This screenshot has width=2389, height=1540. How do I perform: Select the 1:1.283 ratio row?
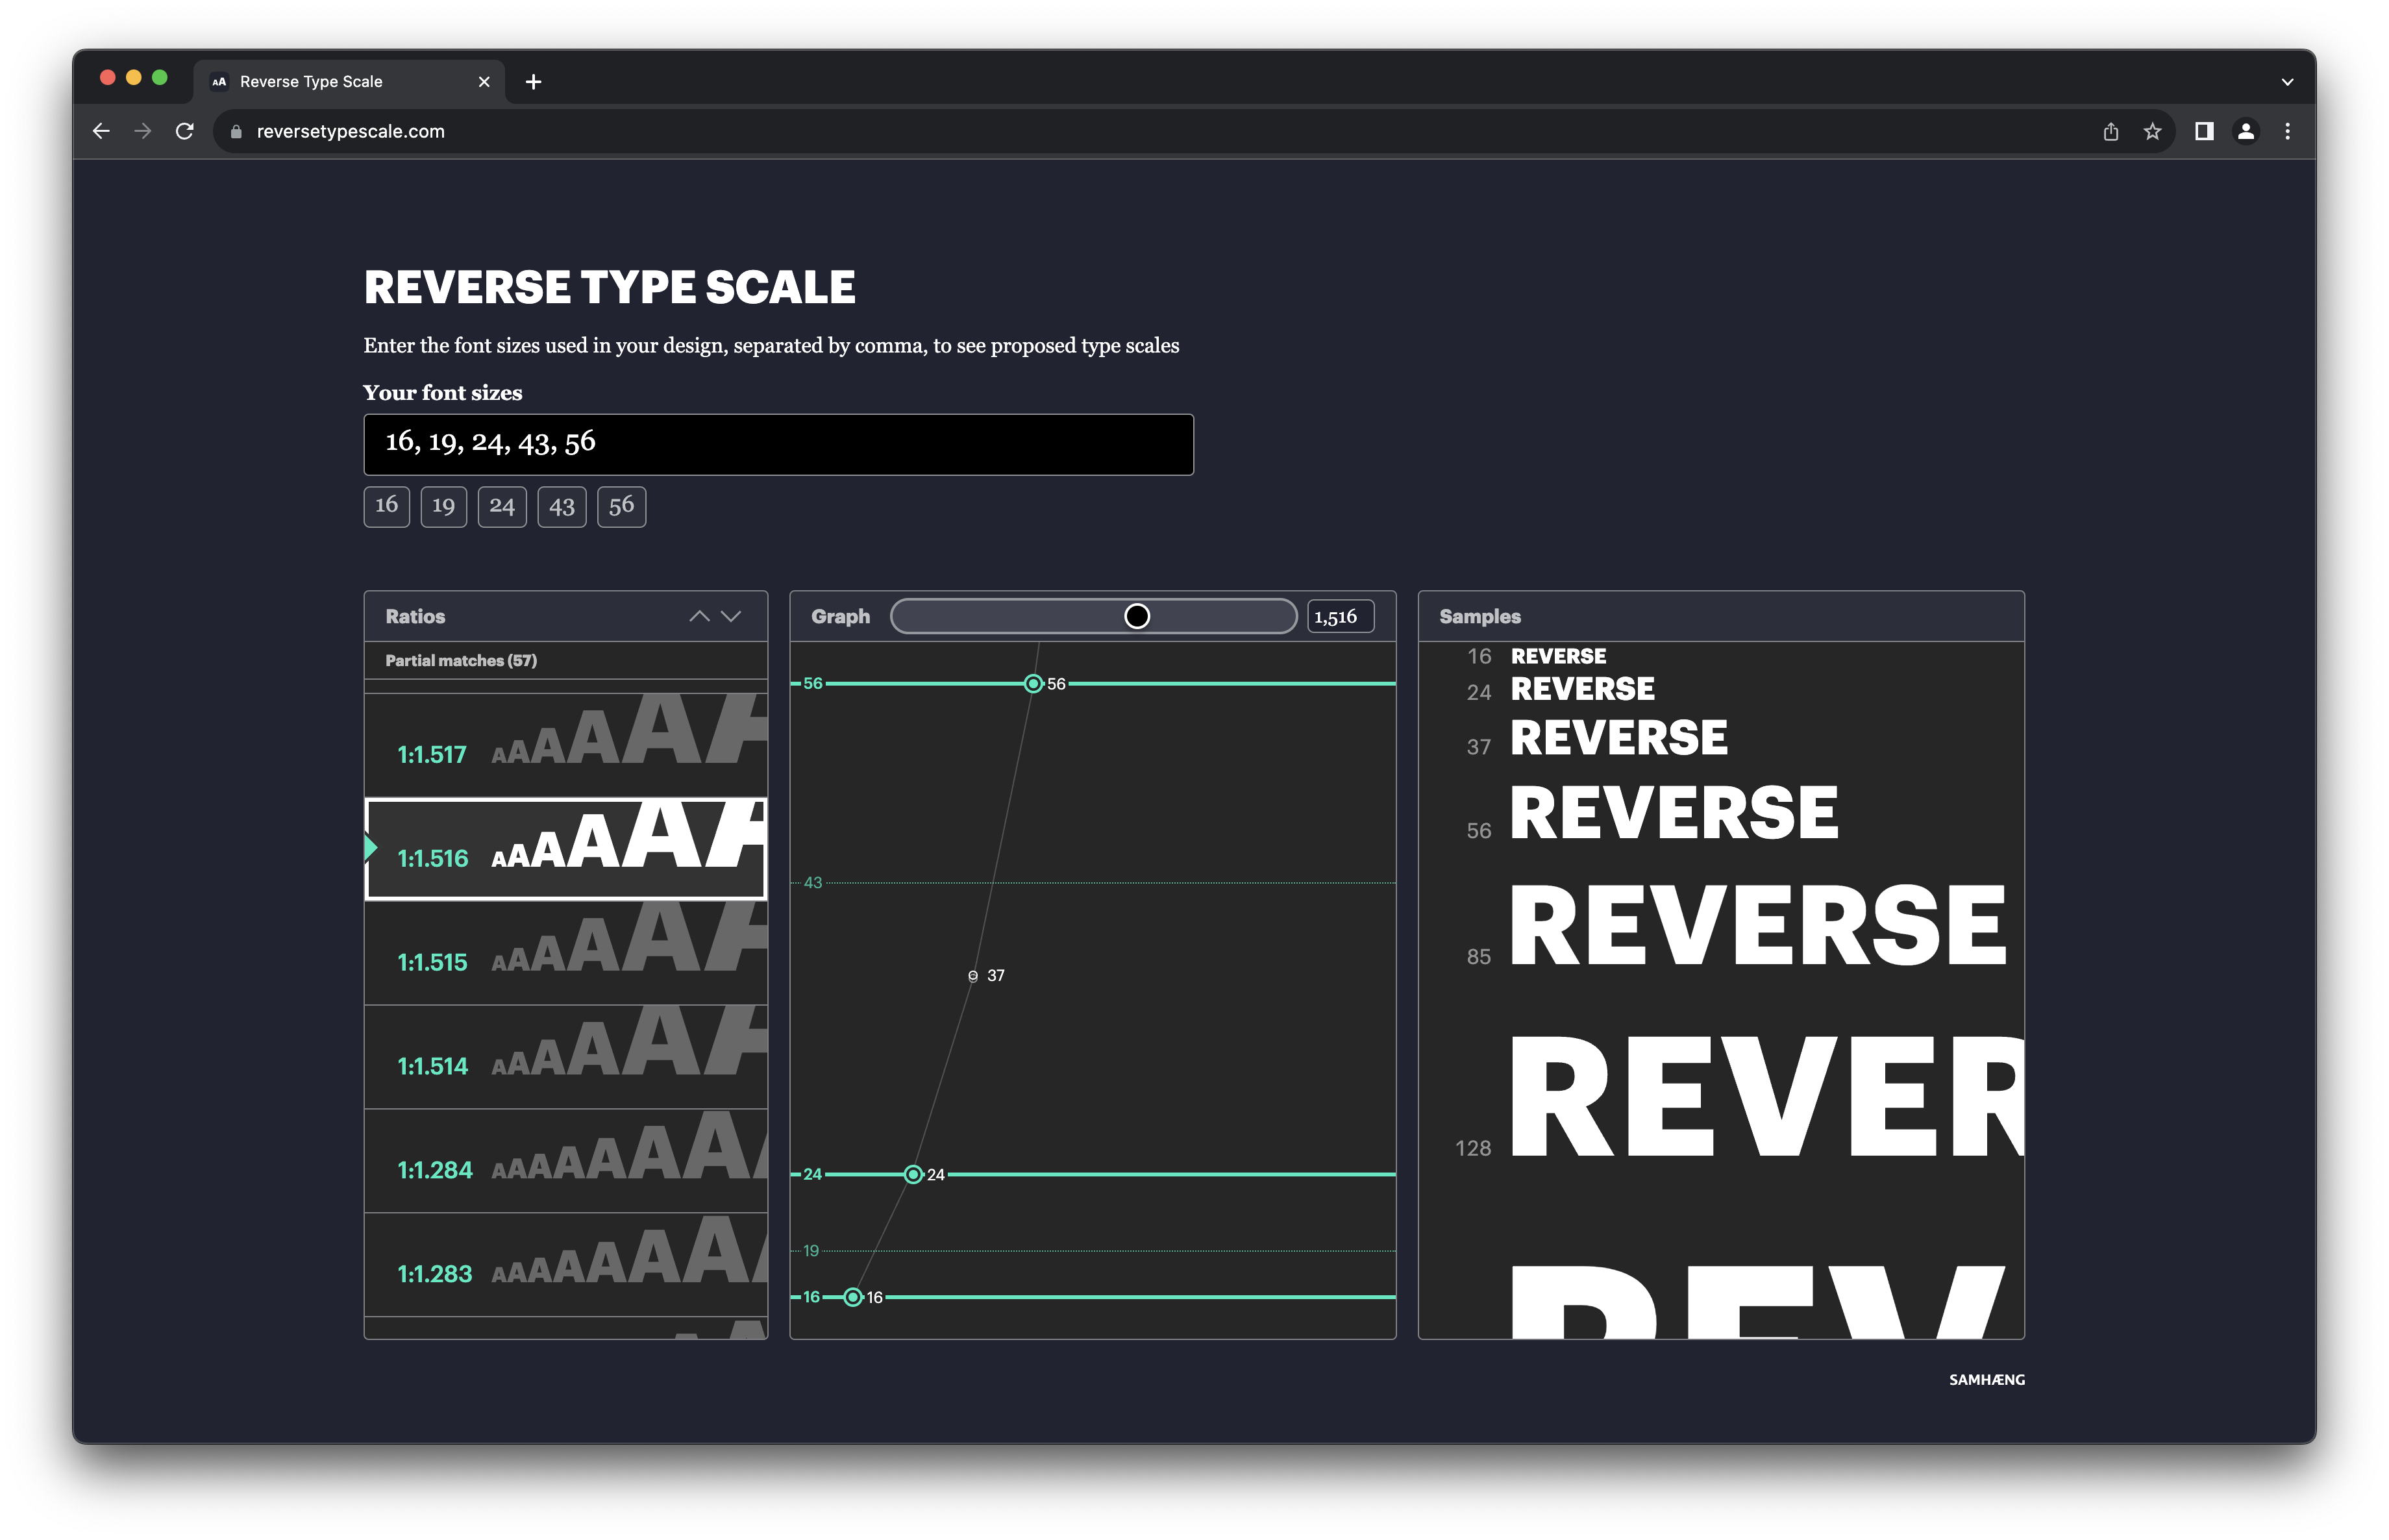[x=566, y=1264]
